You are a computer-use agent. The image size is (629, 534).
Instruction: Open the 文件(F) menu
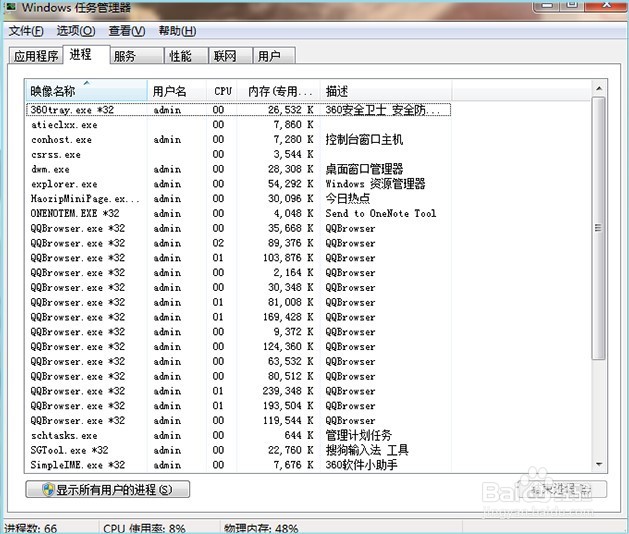[x=26, y=31]
